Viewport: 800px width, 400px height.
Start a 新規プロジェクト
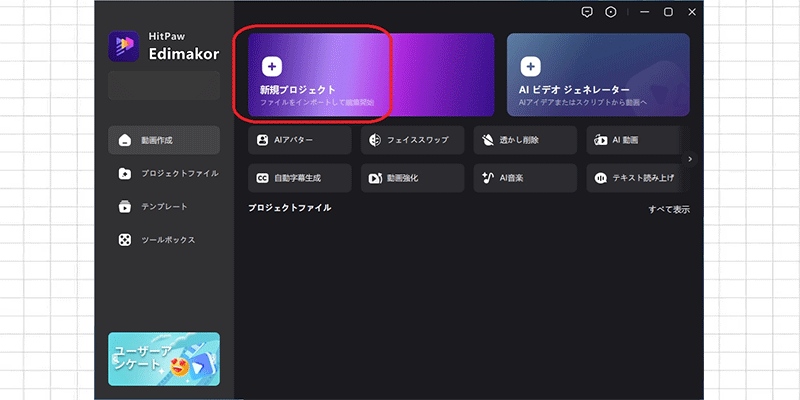pyautogui.click(x=371, y=75)
